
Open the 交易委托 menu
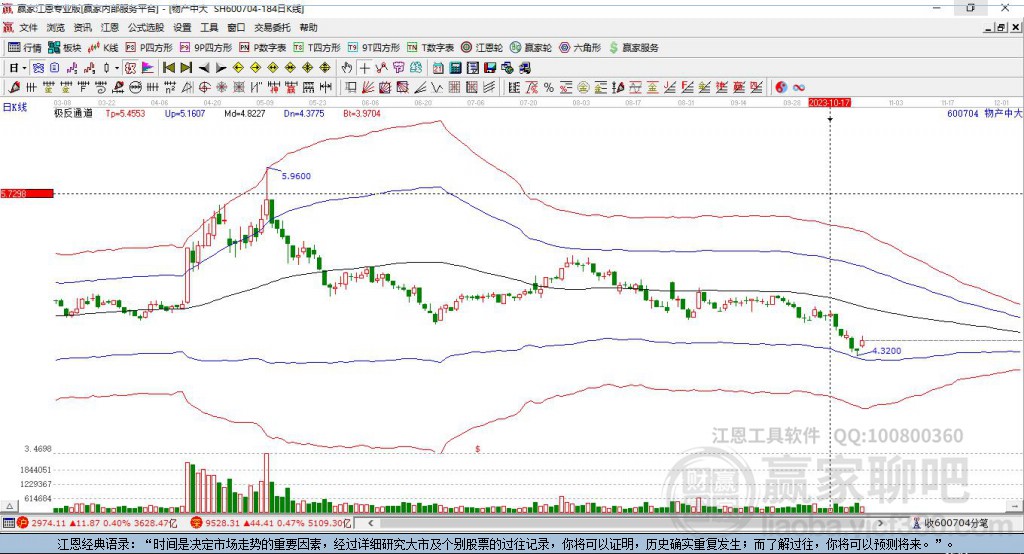[272, 27]
